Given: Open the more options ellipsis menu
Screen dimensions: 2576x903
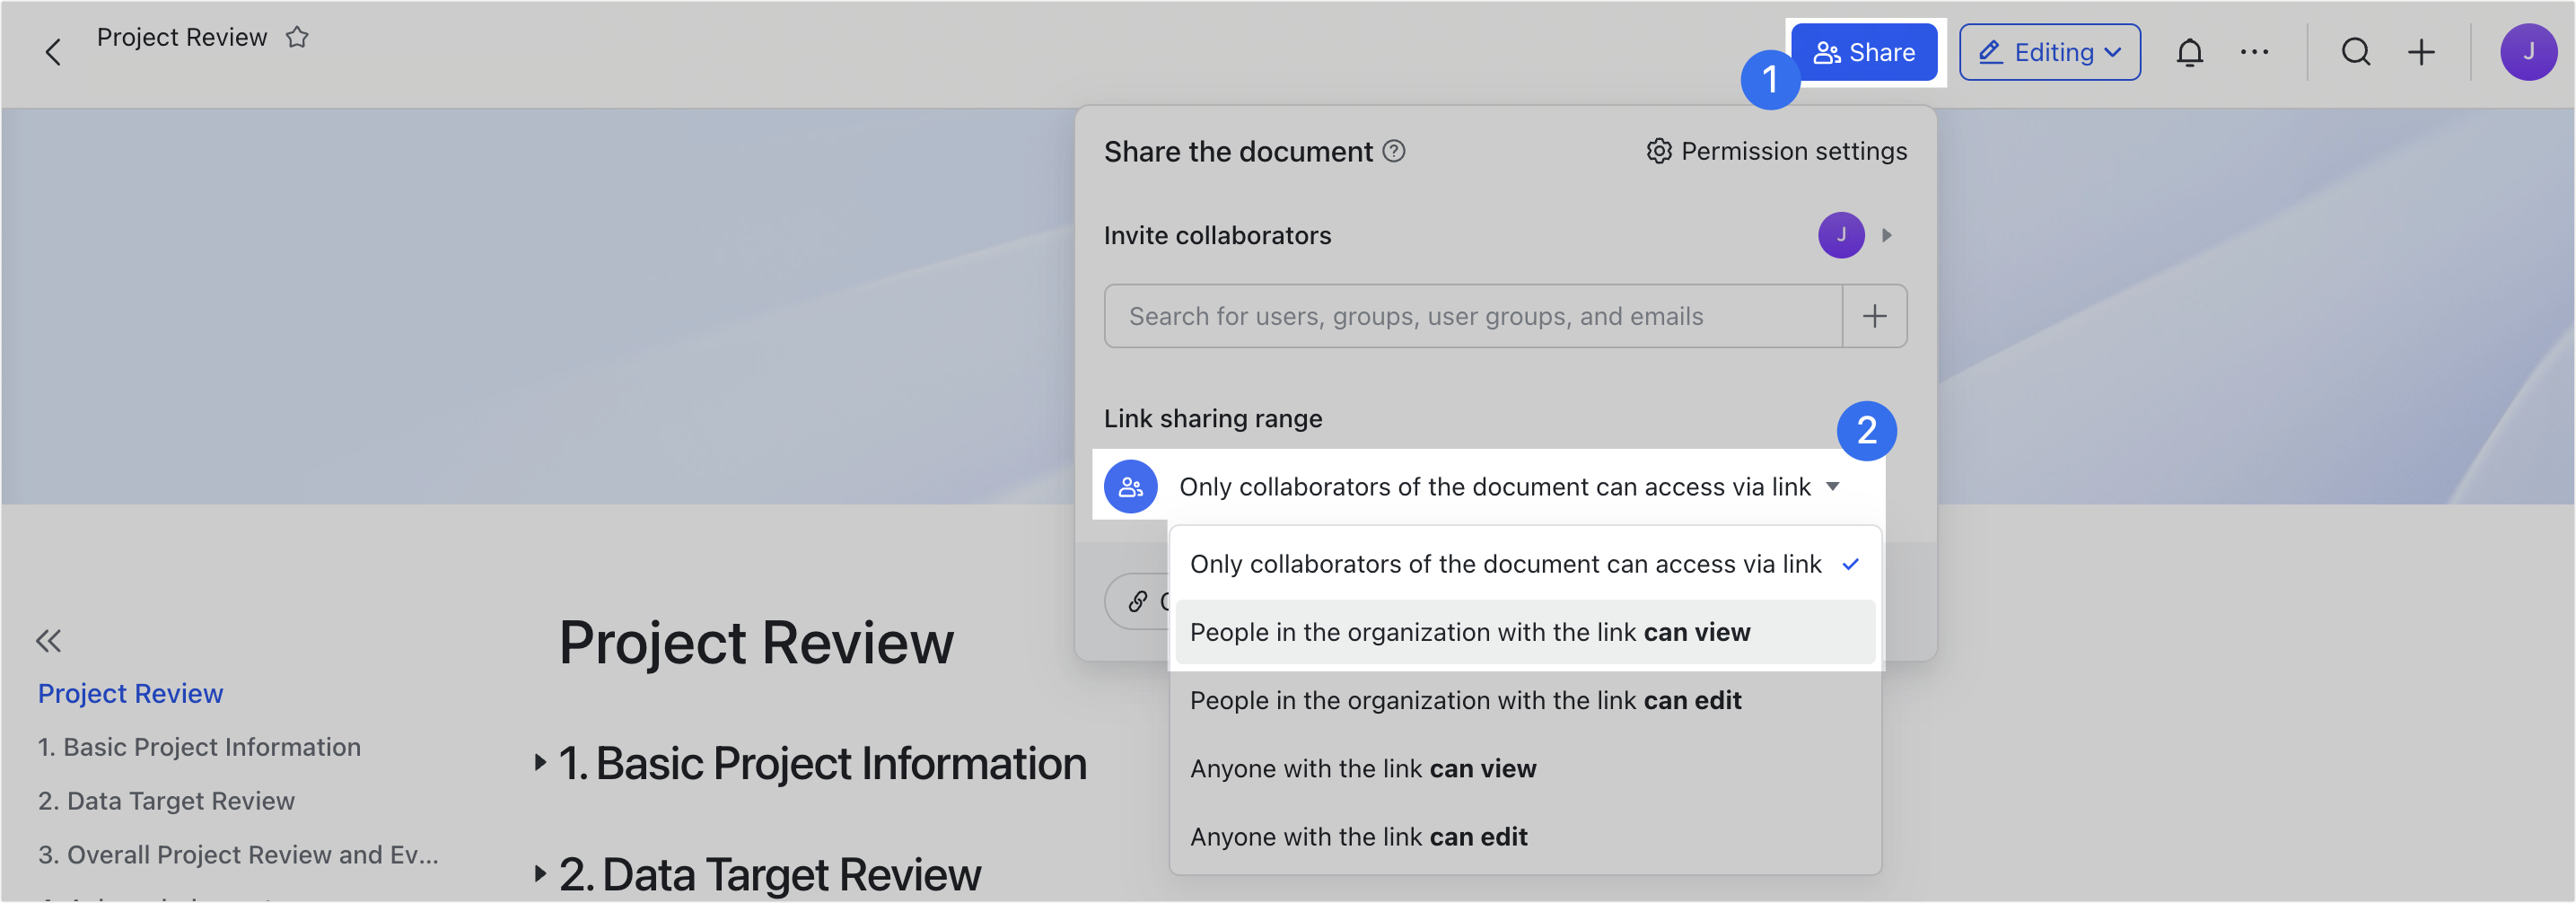Looking at the screenshot, I should (2254, 52).
